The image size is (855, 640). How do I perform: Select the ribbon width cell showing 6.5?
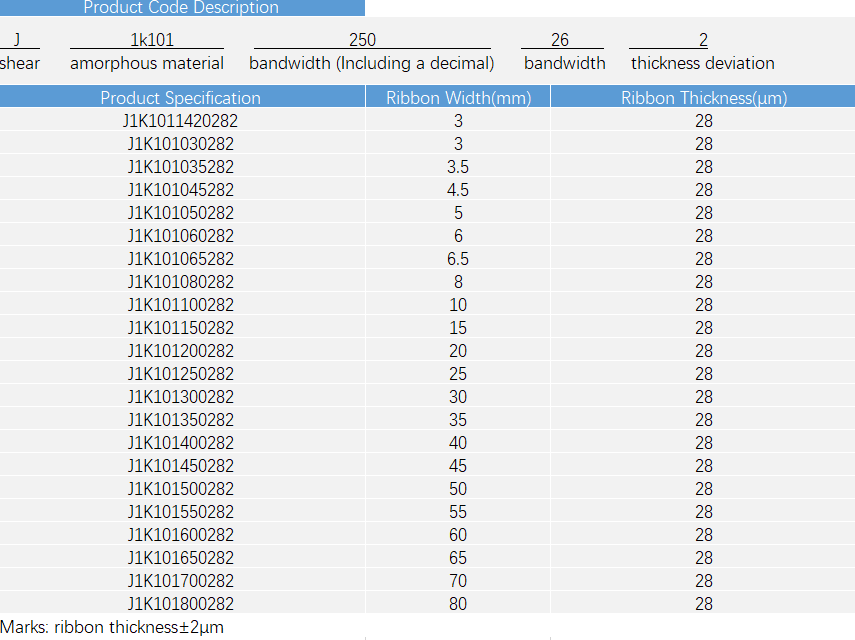(458, 259)
